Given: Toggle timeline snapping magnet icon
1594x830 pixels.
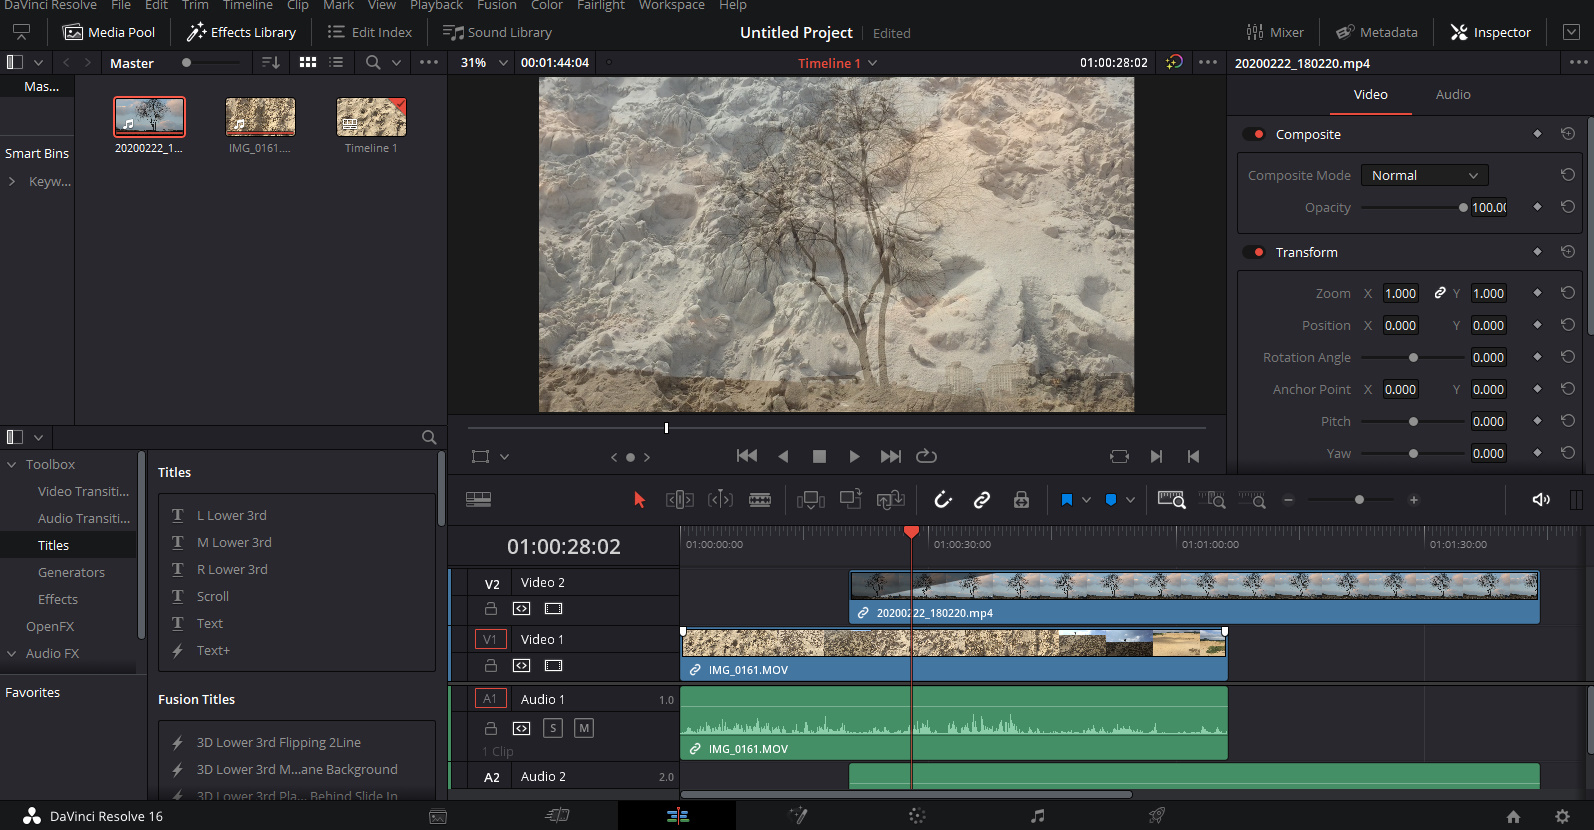Looking at the screenshot, I should pos(943,500).
